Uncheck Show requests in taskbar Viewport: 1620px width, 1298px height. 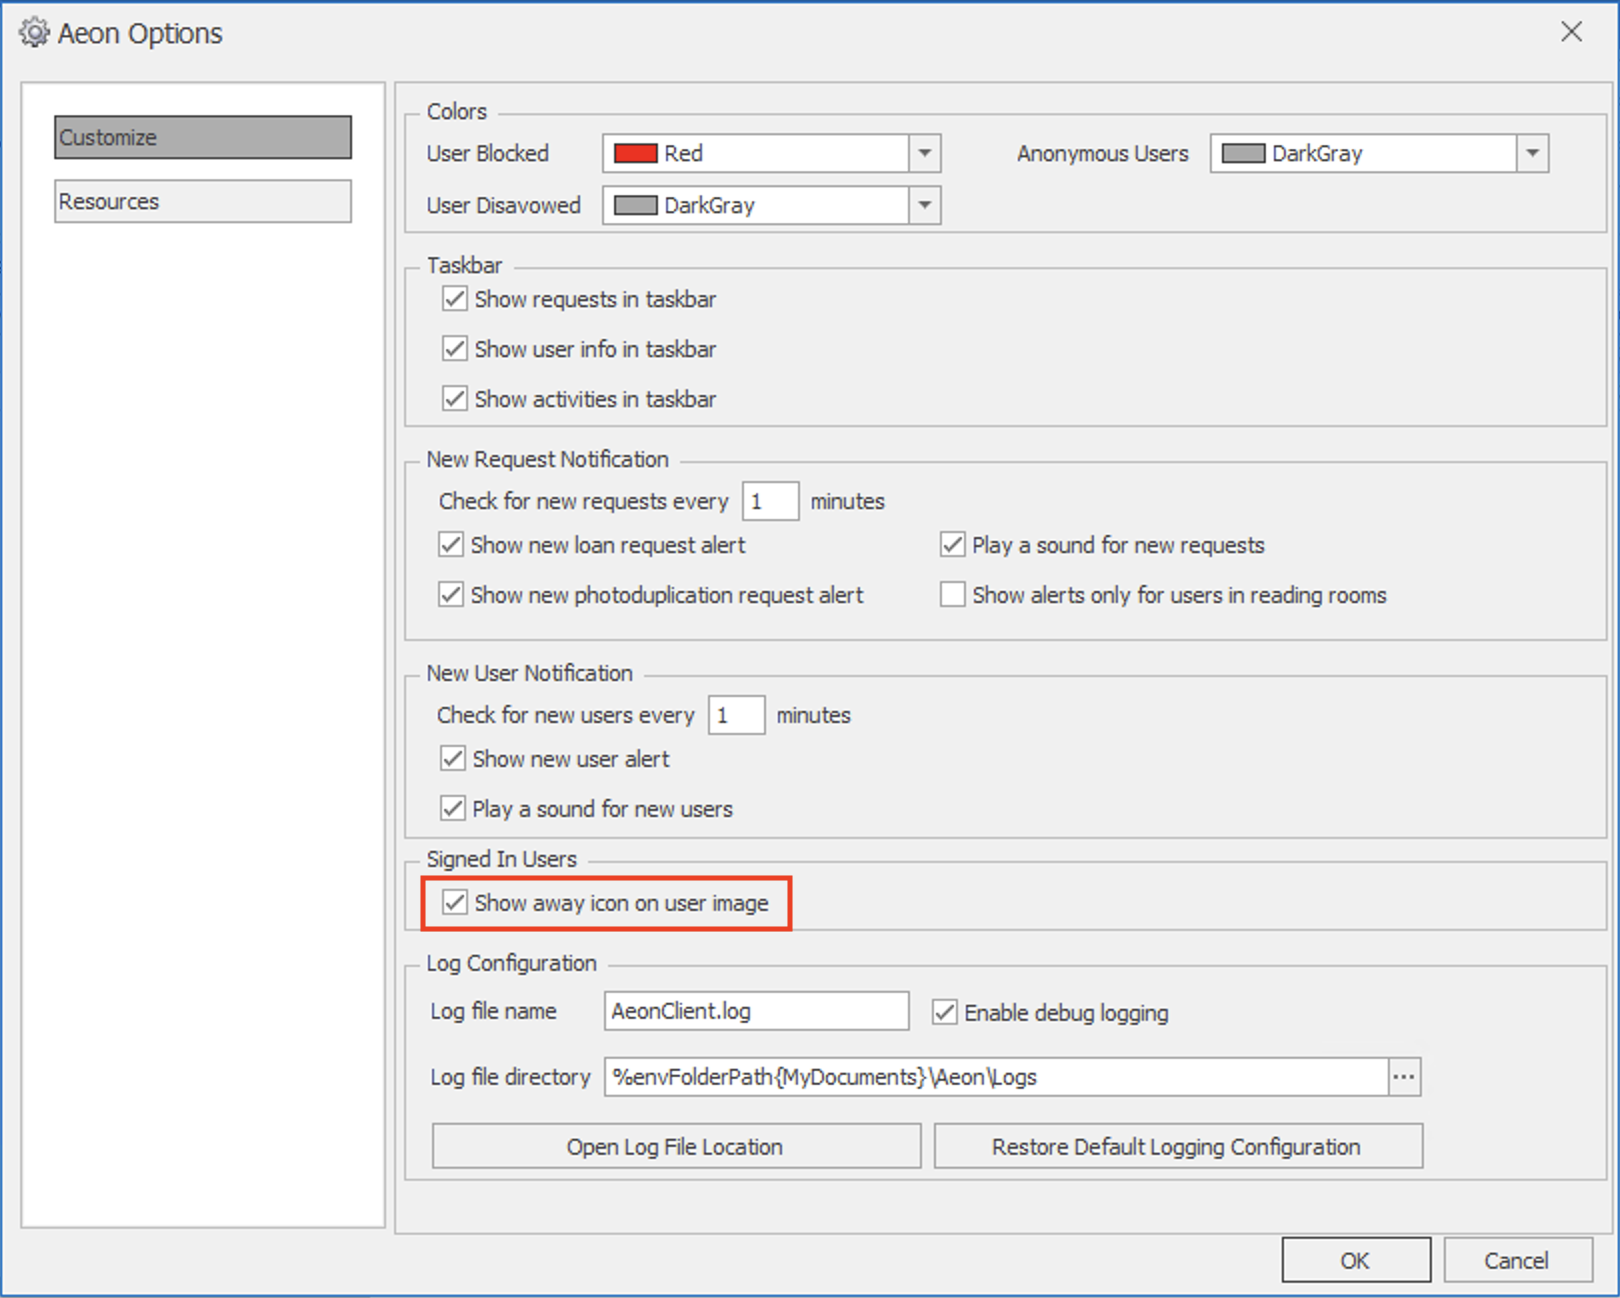coord(455,299)
